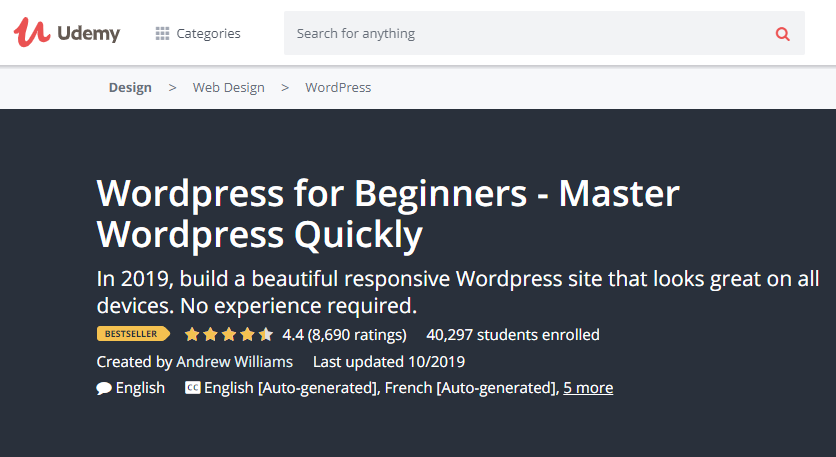836x457 pixels.
Task: Open the Categories grid icon
Action: 162,34
